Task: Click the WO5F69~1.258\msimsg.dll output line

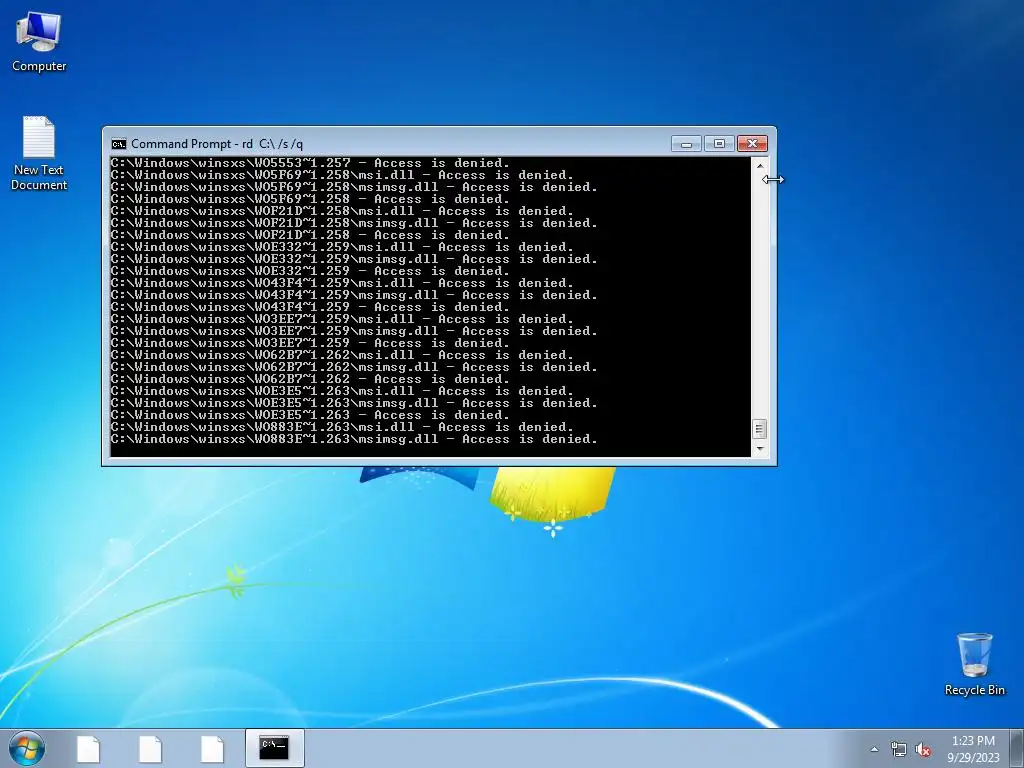Action: click(354, 187)
